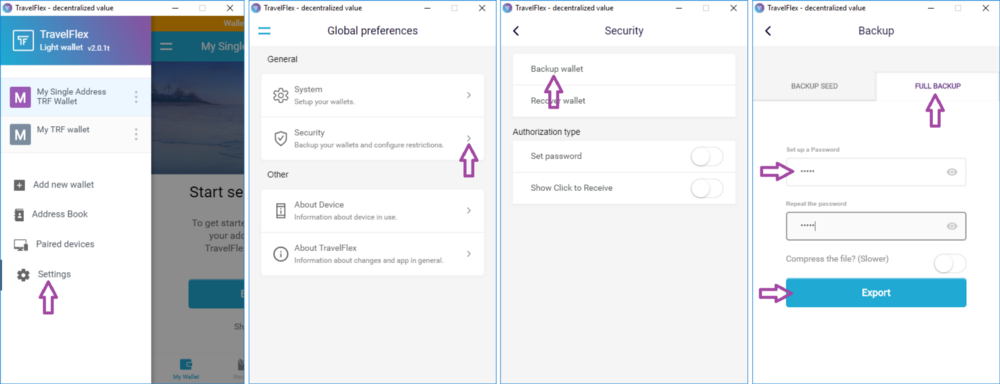
Task: Enable the Show Click to Receive switch
Action: click(x=707, y=188)
